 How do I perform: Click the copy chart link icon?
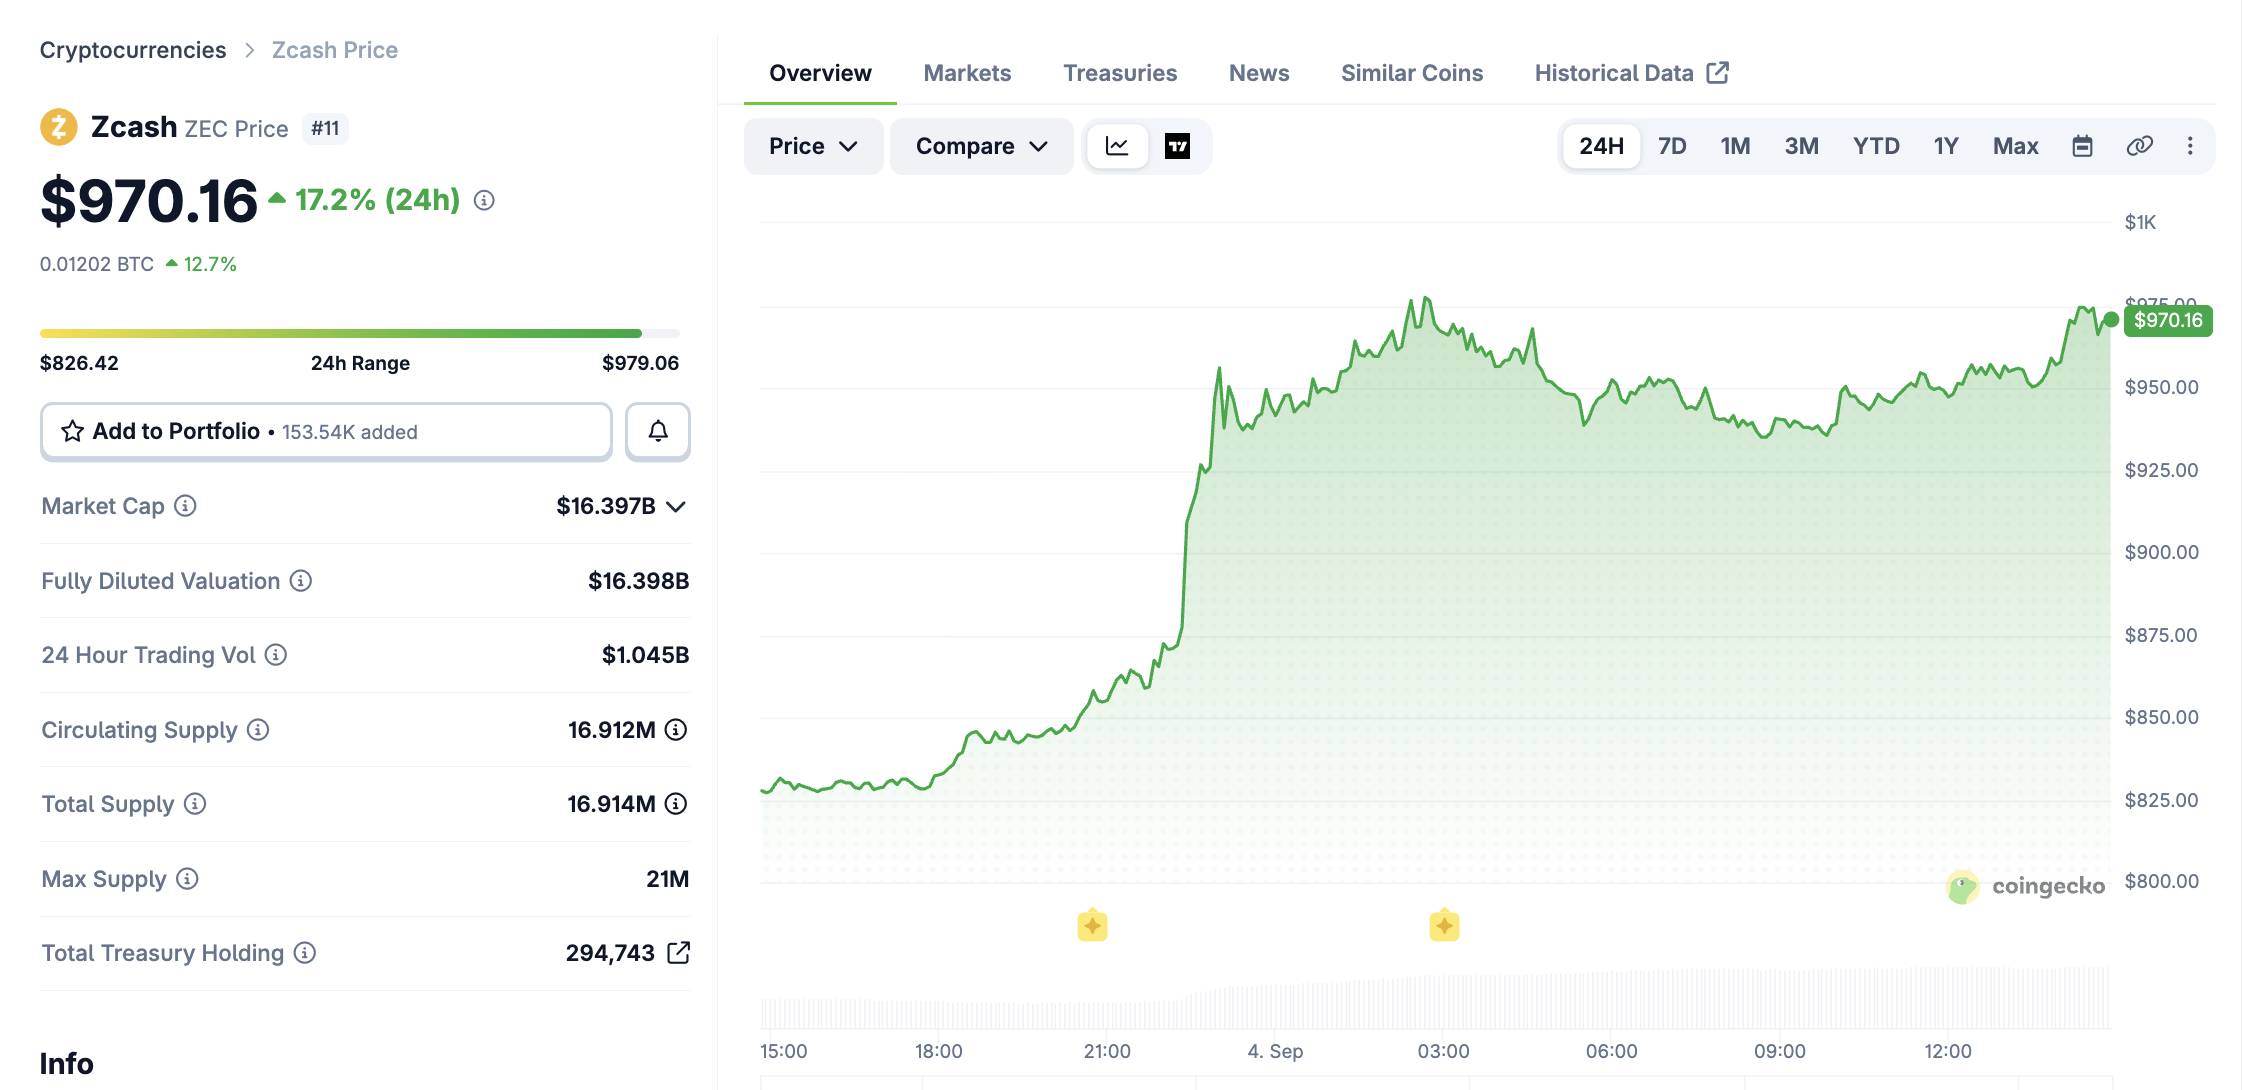(2139, 146)
